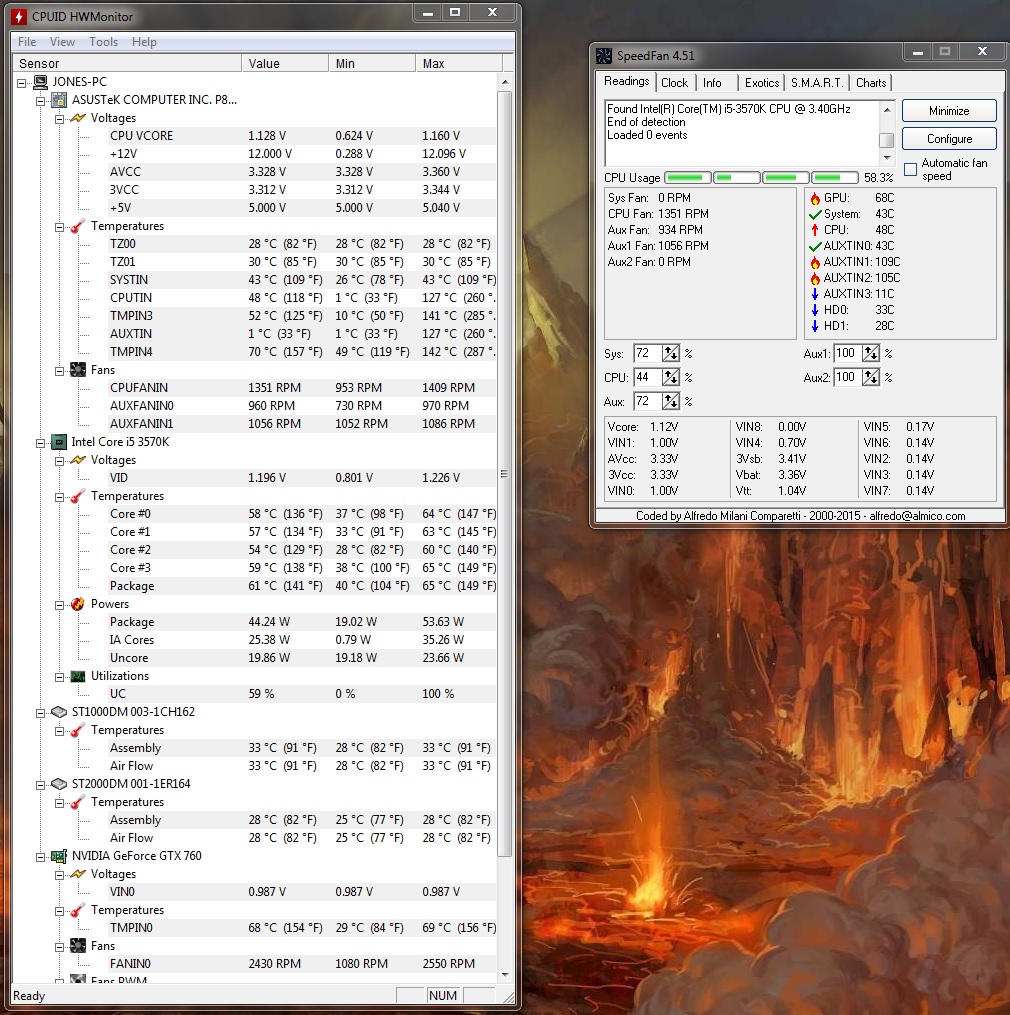Click the Value column header
Viewport: 1010px width, 1015px height.
tap(285, 63)
